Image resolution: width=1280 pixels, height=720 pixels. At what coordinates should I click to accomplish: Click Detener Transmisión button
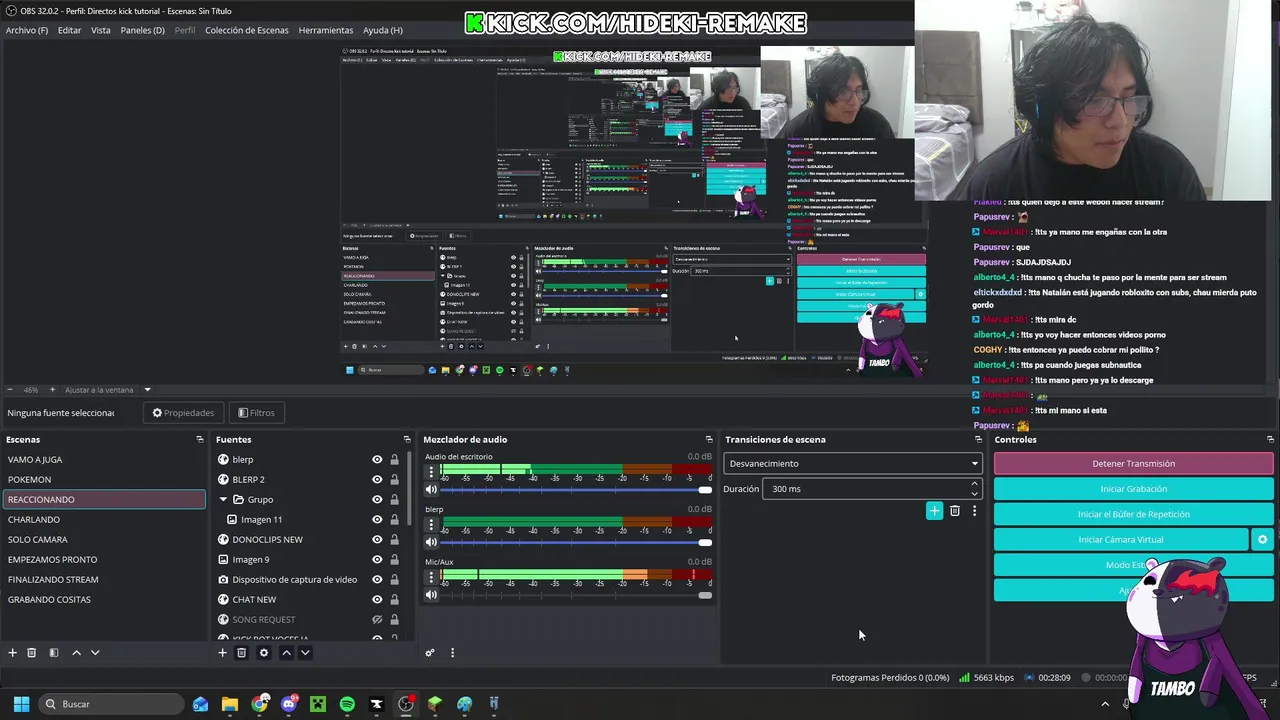click(x=1133, y=463)
